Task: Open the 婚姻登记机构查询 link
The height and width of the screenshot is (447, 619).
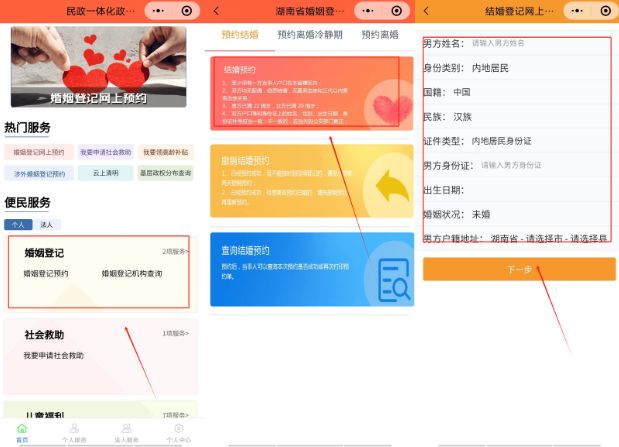Action: point(132,273)
